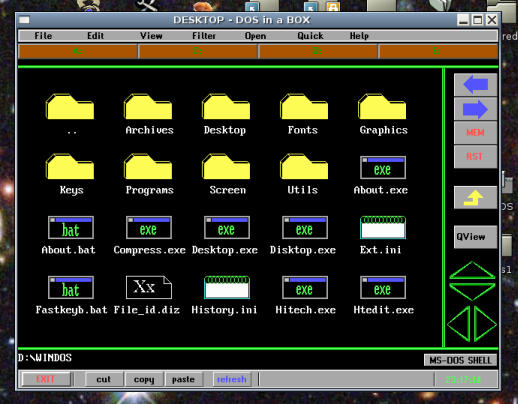
Task: Select the Disktop.exe program icon
Action: [305, 228]
